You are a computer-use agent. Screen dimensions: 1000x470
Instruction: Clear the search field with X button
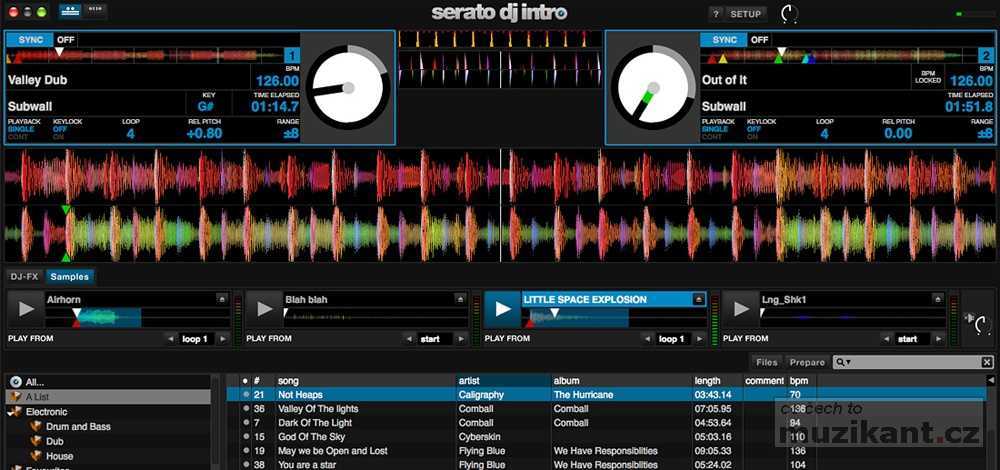pyautogui.click(x=987, y=362)
